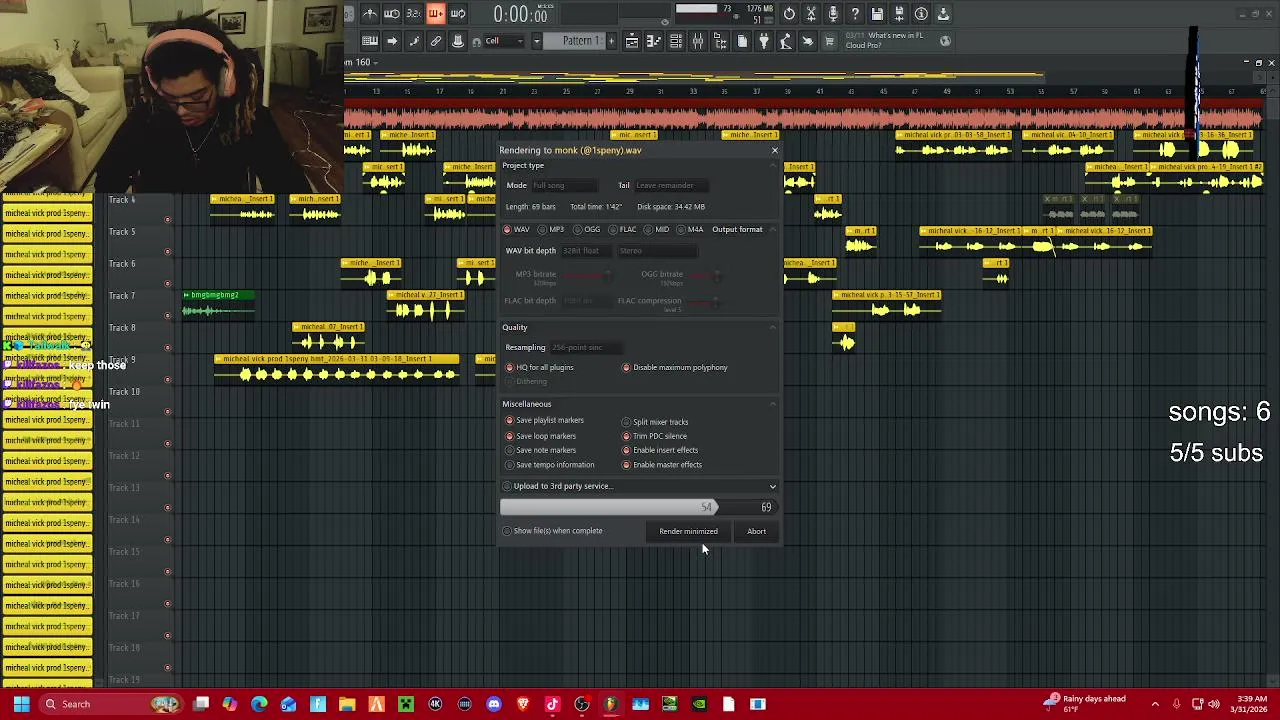Enable Show file(s) when complete
The image size is (1280, 720).
(553, 531)
